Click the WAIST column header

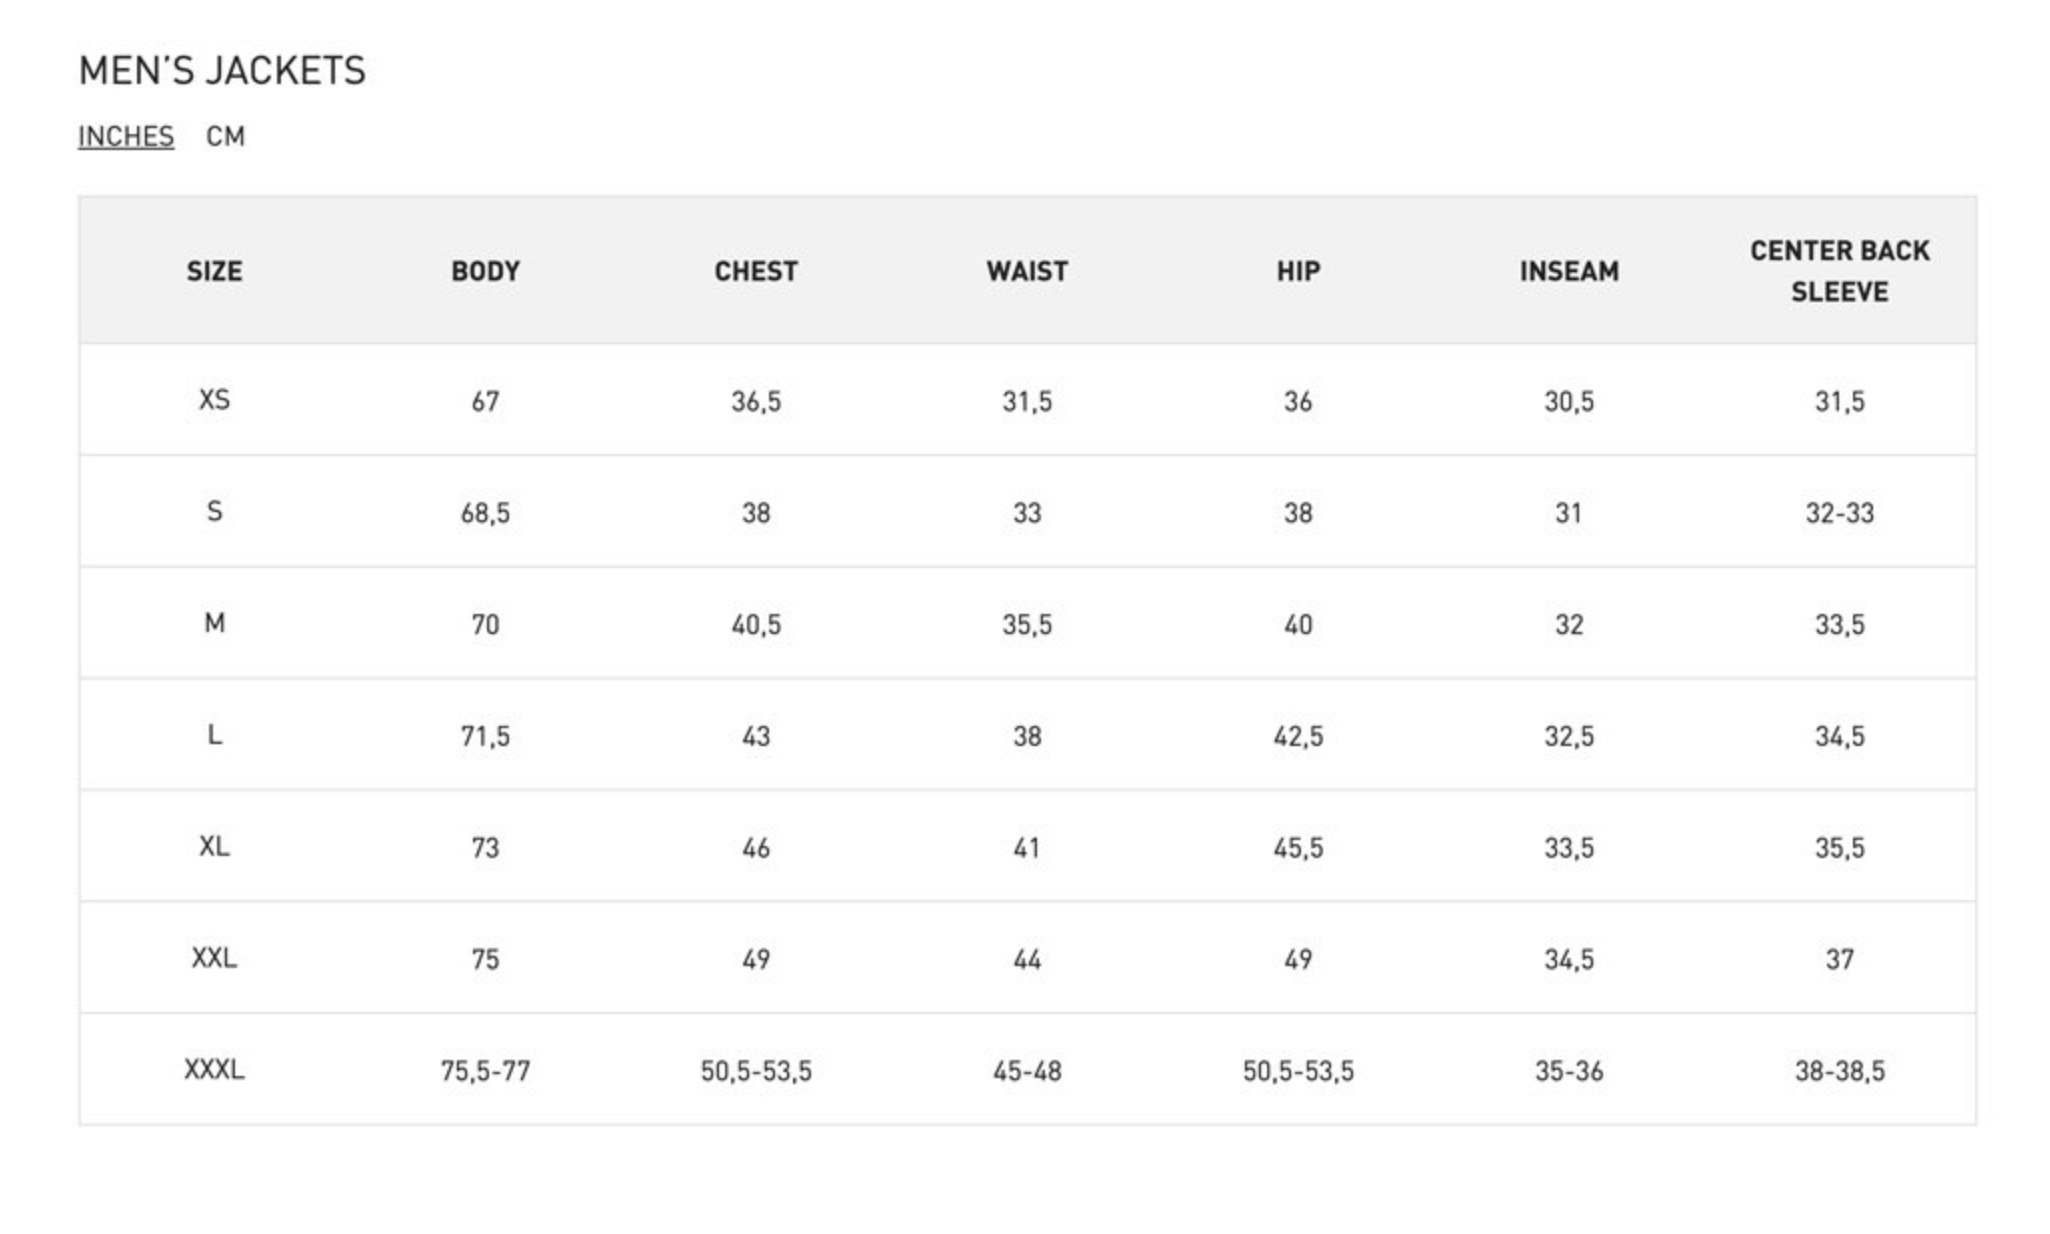click(1027, 271)
